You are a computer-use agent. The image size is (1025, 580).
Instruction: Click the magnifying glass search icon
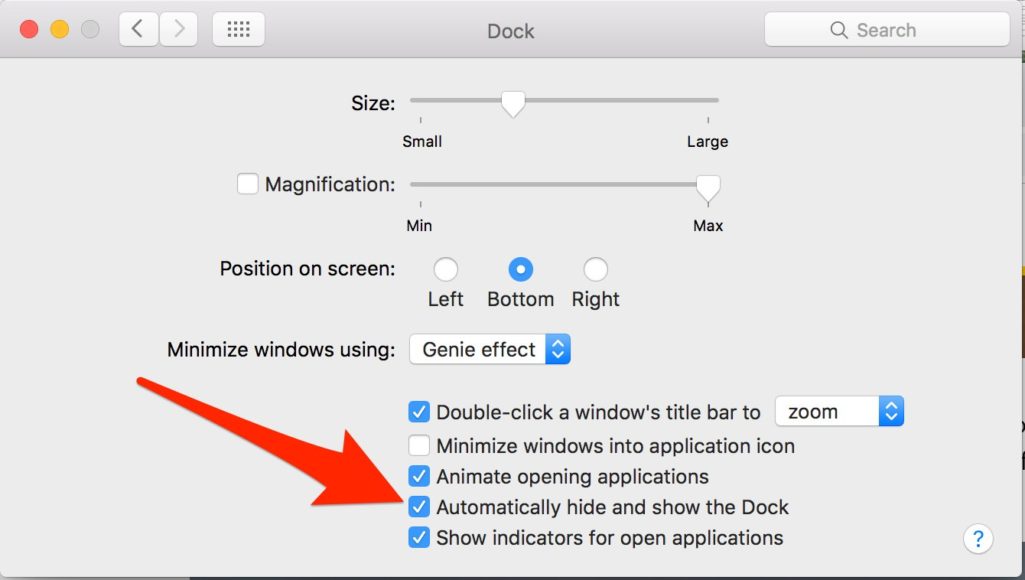click(839, 30)
